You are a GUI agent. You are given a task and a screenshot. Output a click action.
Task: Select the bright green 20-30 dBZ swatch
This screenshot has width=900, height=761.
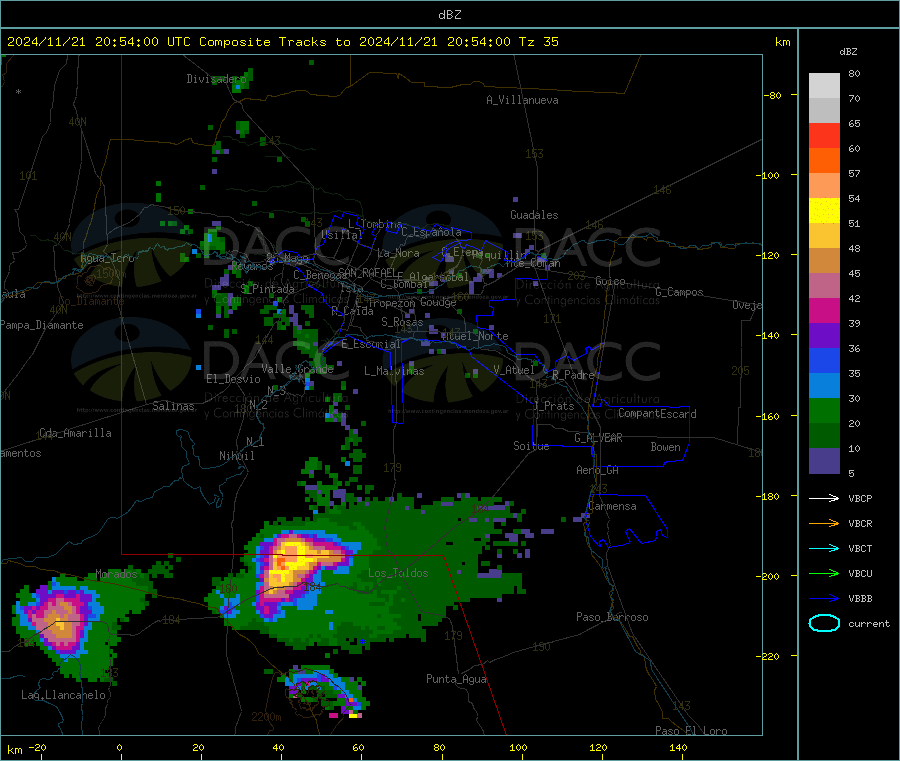(824, 410)
